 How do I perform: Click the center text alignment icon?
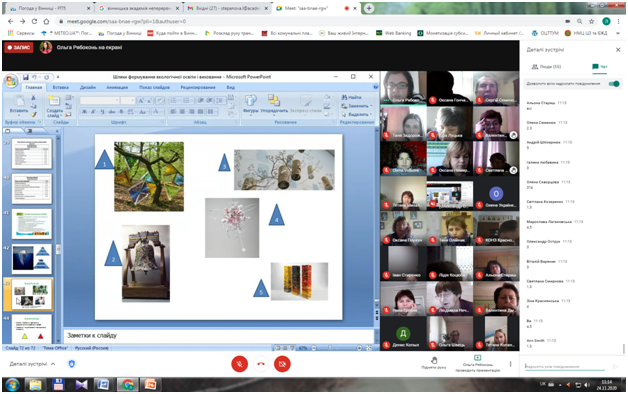pyautogui.click(x=182, y=111)
